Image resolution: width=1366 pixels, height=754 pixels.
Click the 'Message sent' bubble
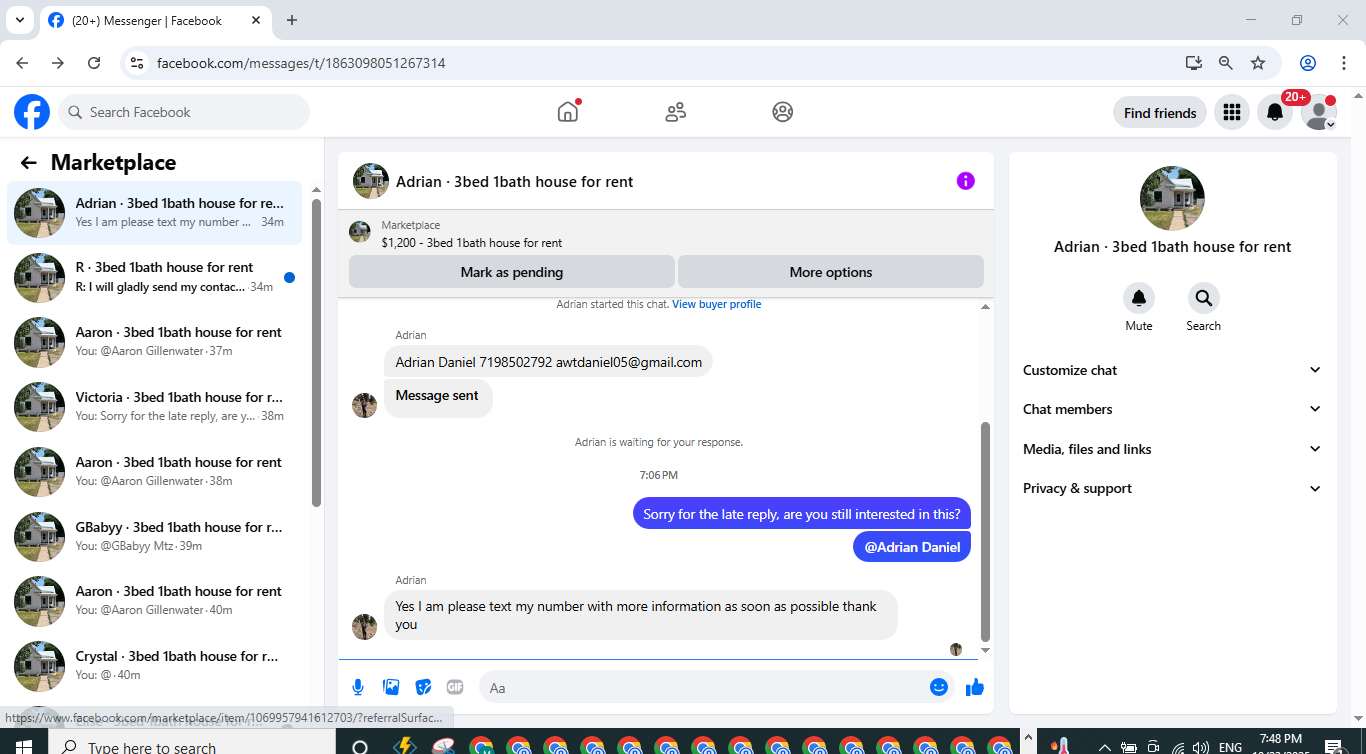(x=438, y=396)
